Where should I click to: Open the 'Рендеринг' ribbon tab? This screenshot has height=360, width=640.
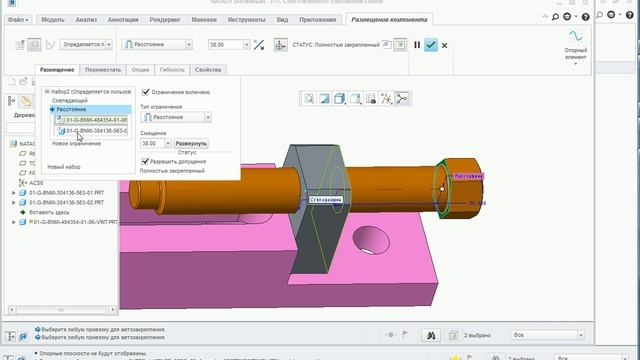coord(165,20)
